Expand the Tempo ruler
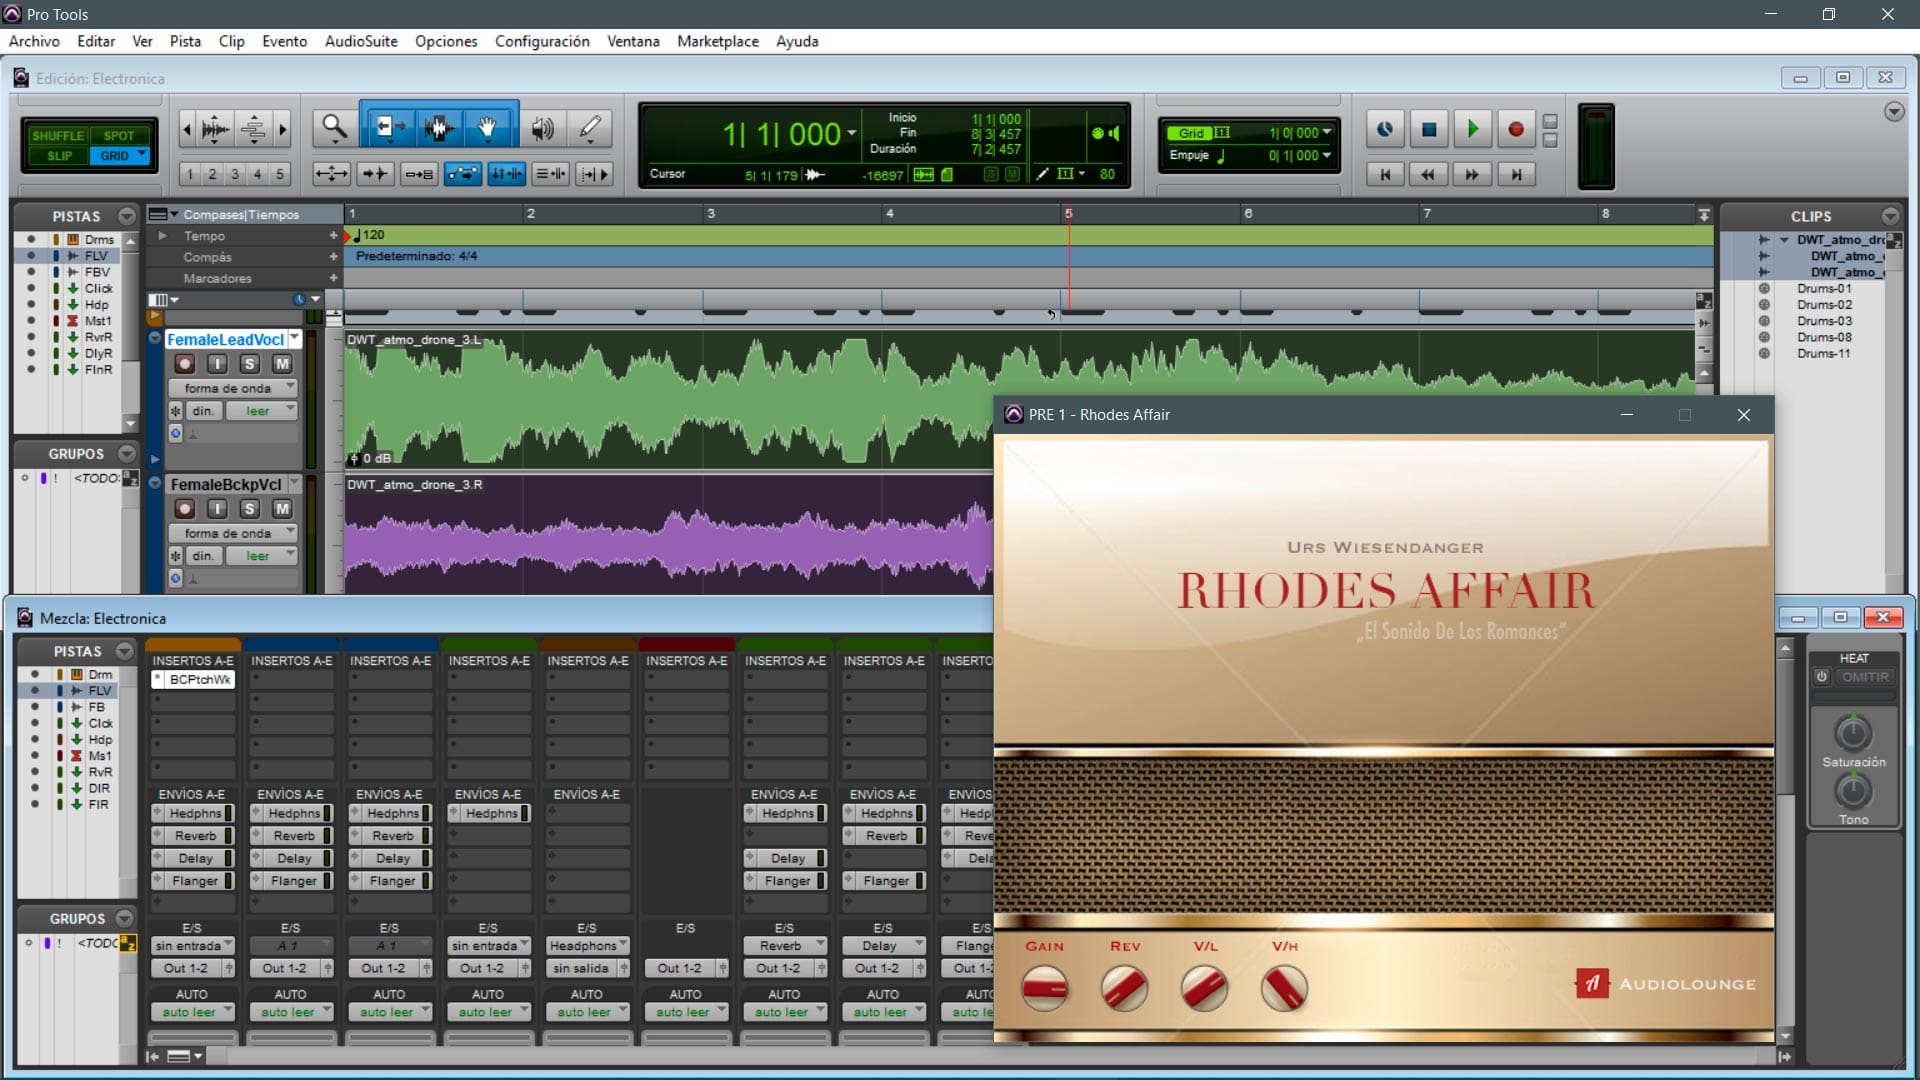 click(x=162, y=236)
